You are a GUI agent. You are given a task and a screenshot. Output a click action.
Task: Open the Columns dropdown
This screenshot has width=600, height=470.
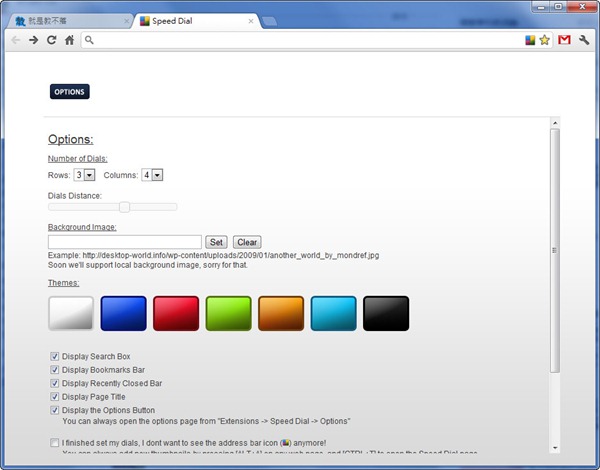click(x=152, y=175)
